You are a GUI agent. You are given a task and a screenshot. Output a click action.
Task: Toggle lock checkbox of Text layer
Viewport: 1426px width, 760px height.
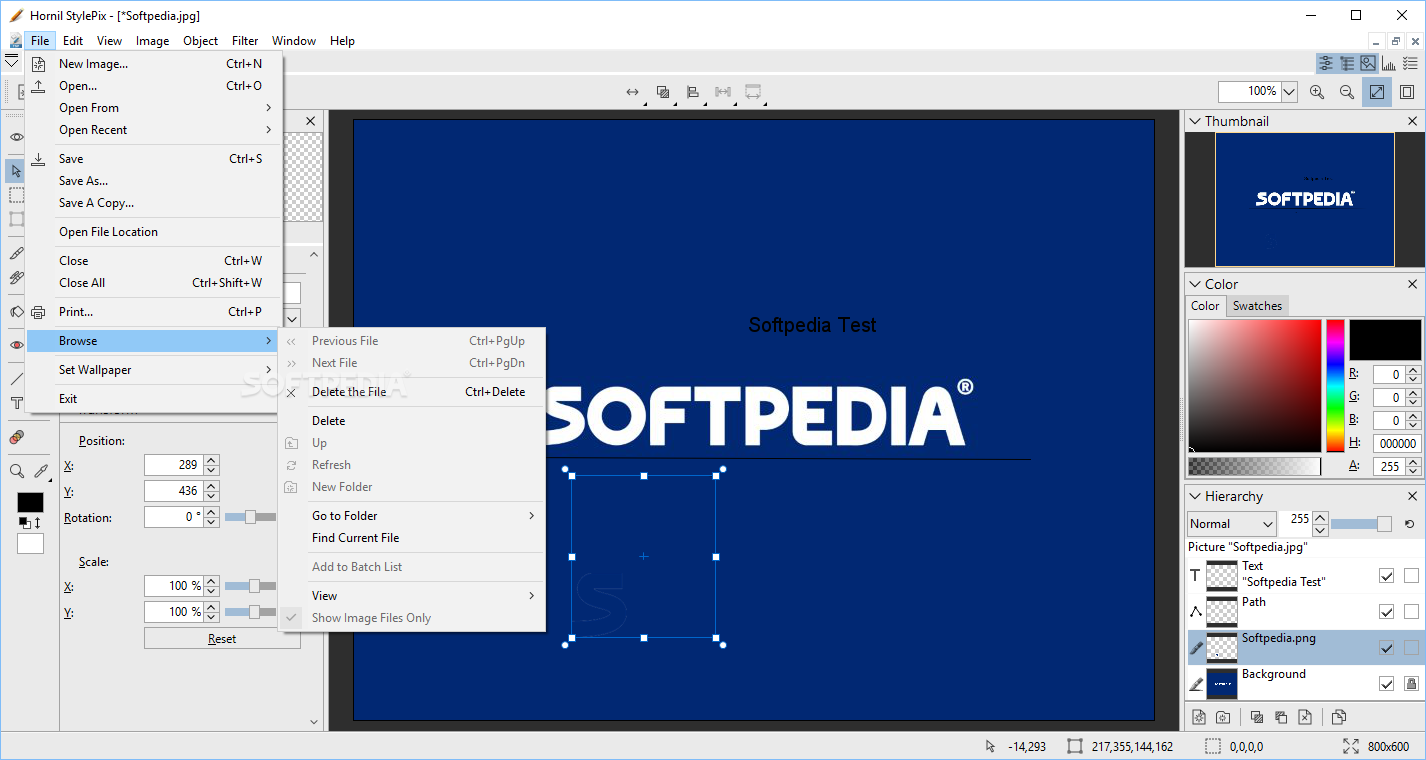point(1411,576)
